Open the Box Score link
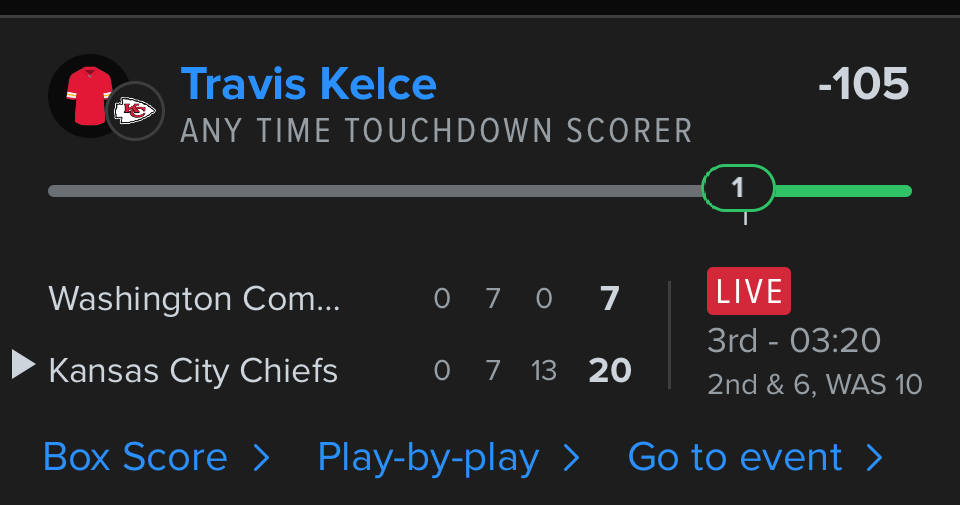 click(136, 458)
